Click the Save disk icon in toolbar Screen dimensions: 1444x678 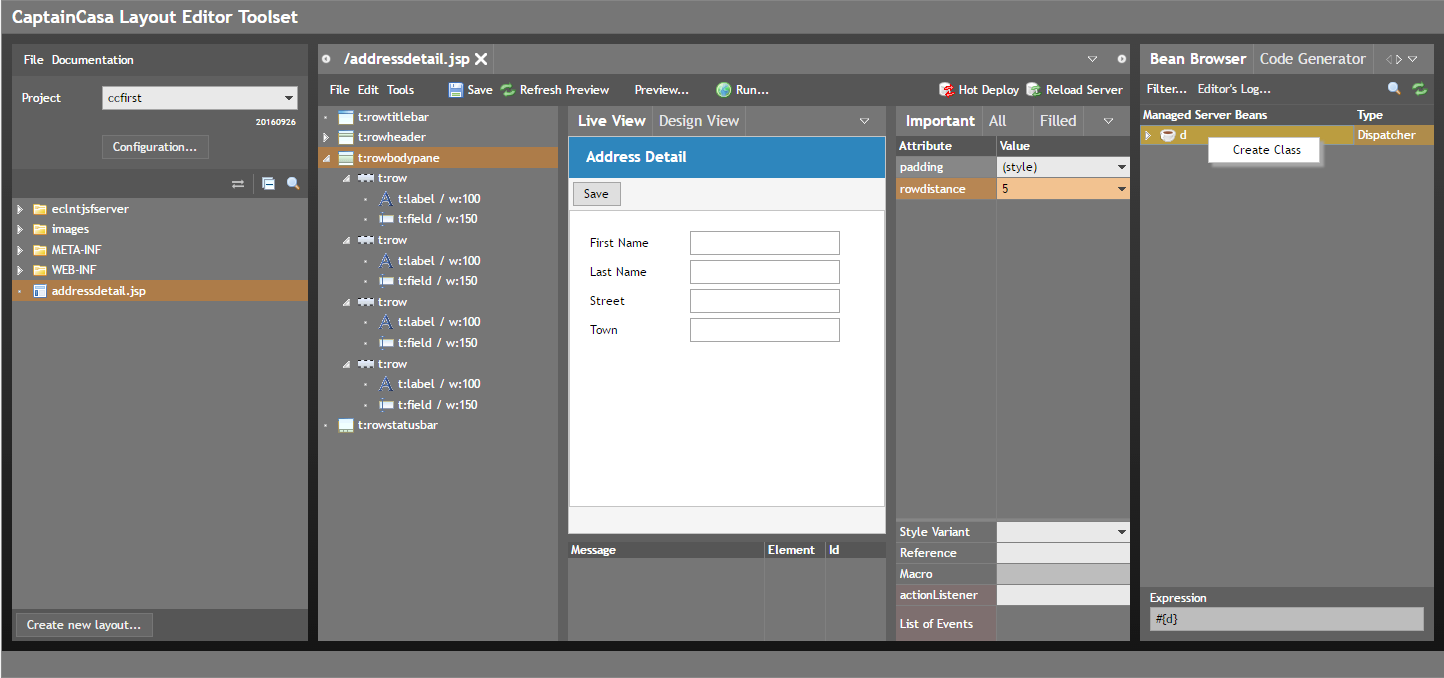point(456,90)
